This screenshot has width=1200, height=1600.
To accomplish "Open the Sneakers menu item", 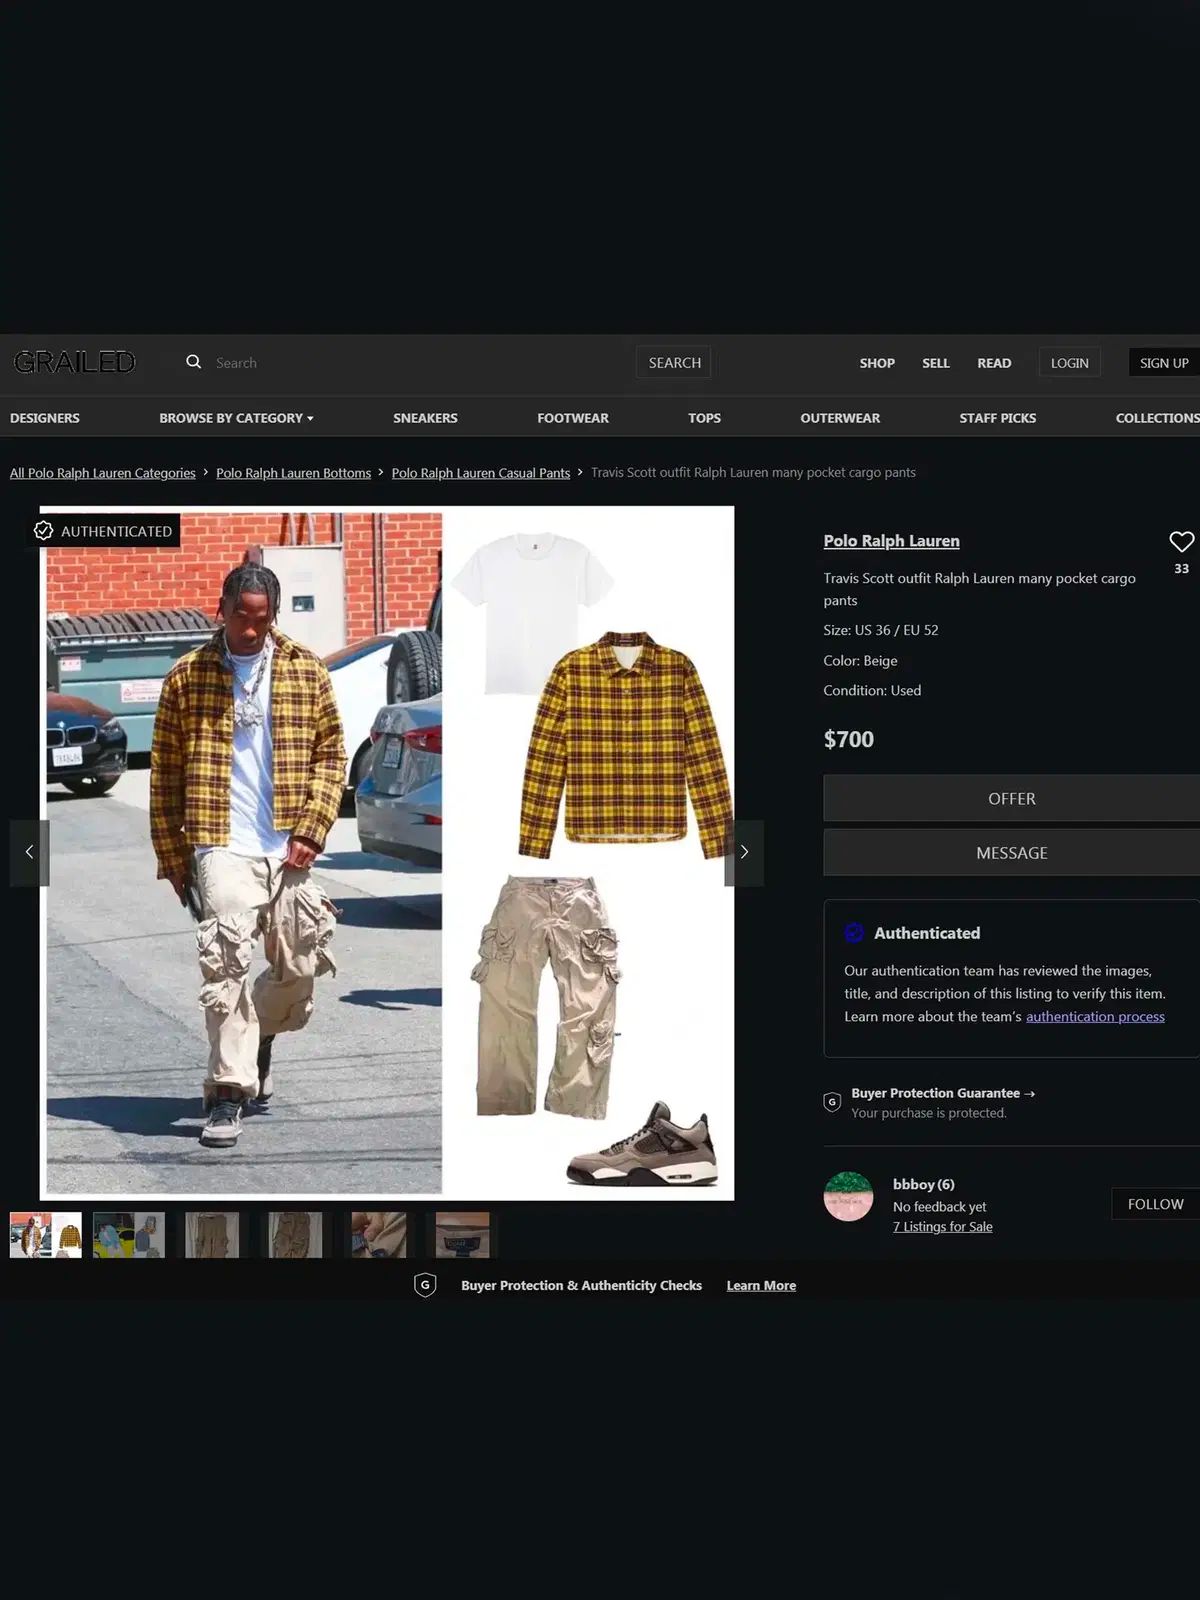I will point(425,418).
